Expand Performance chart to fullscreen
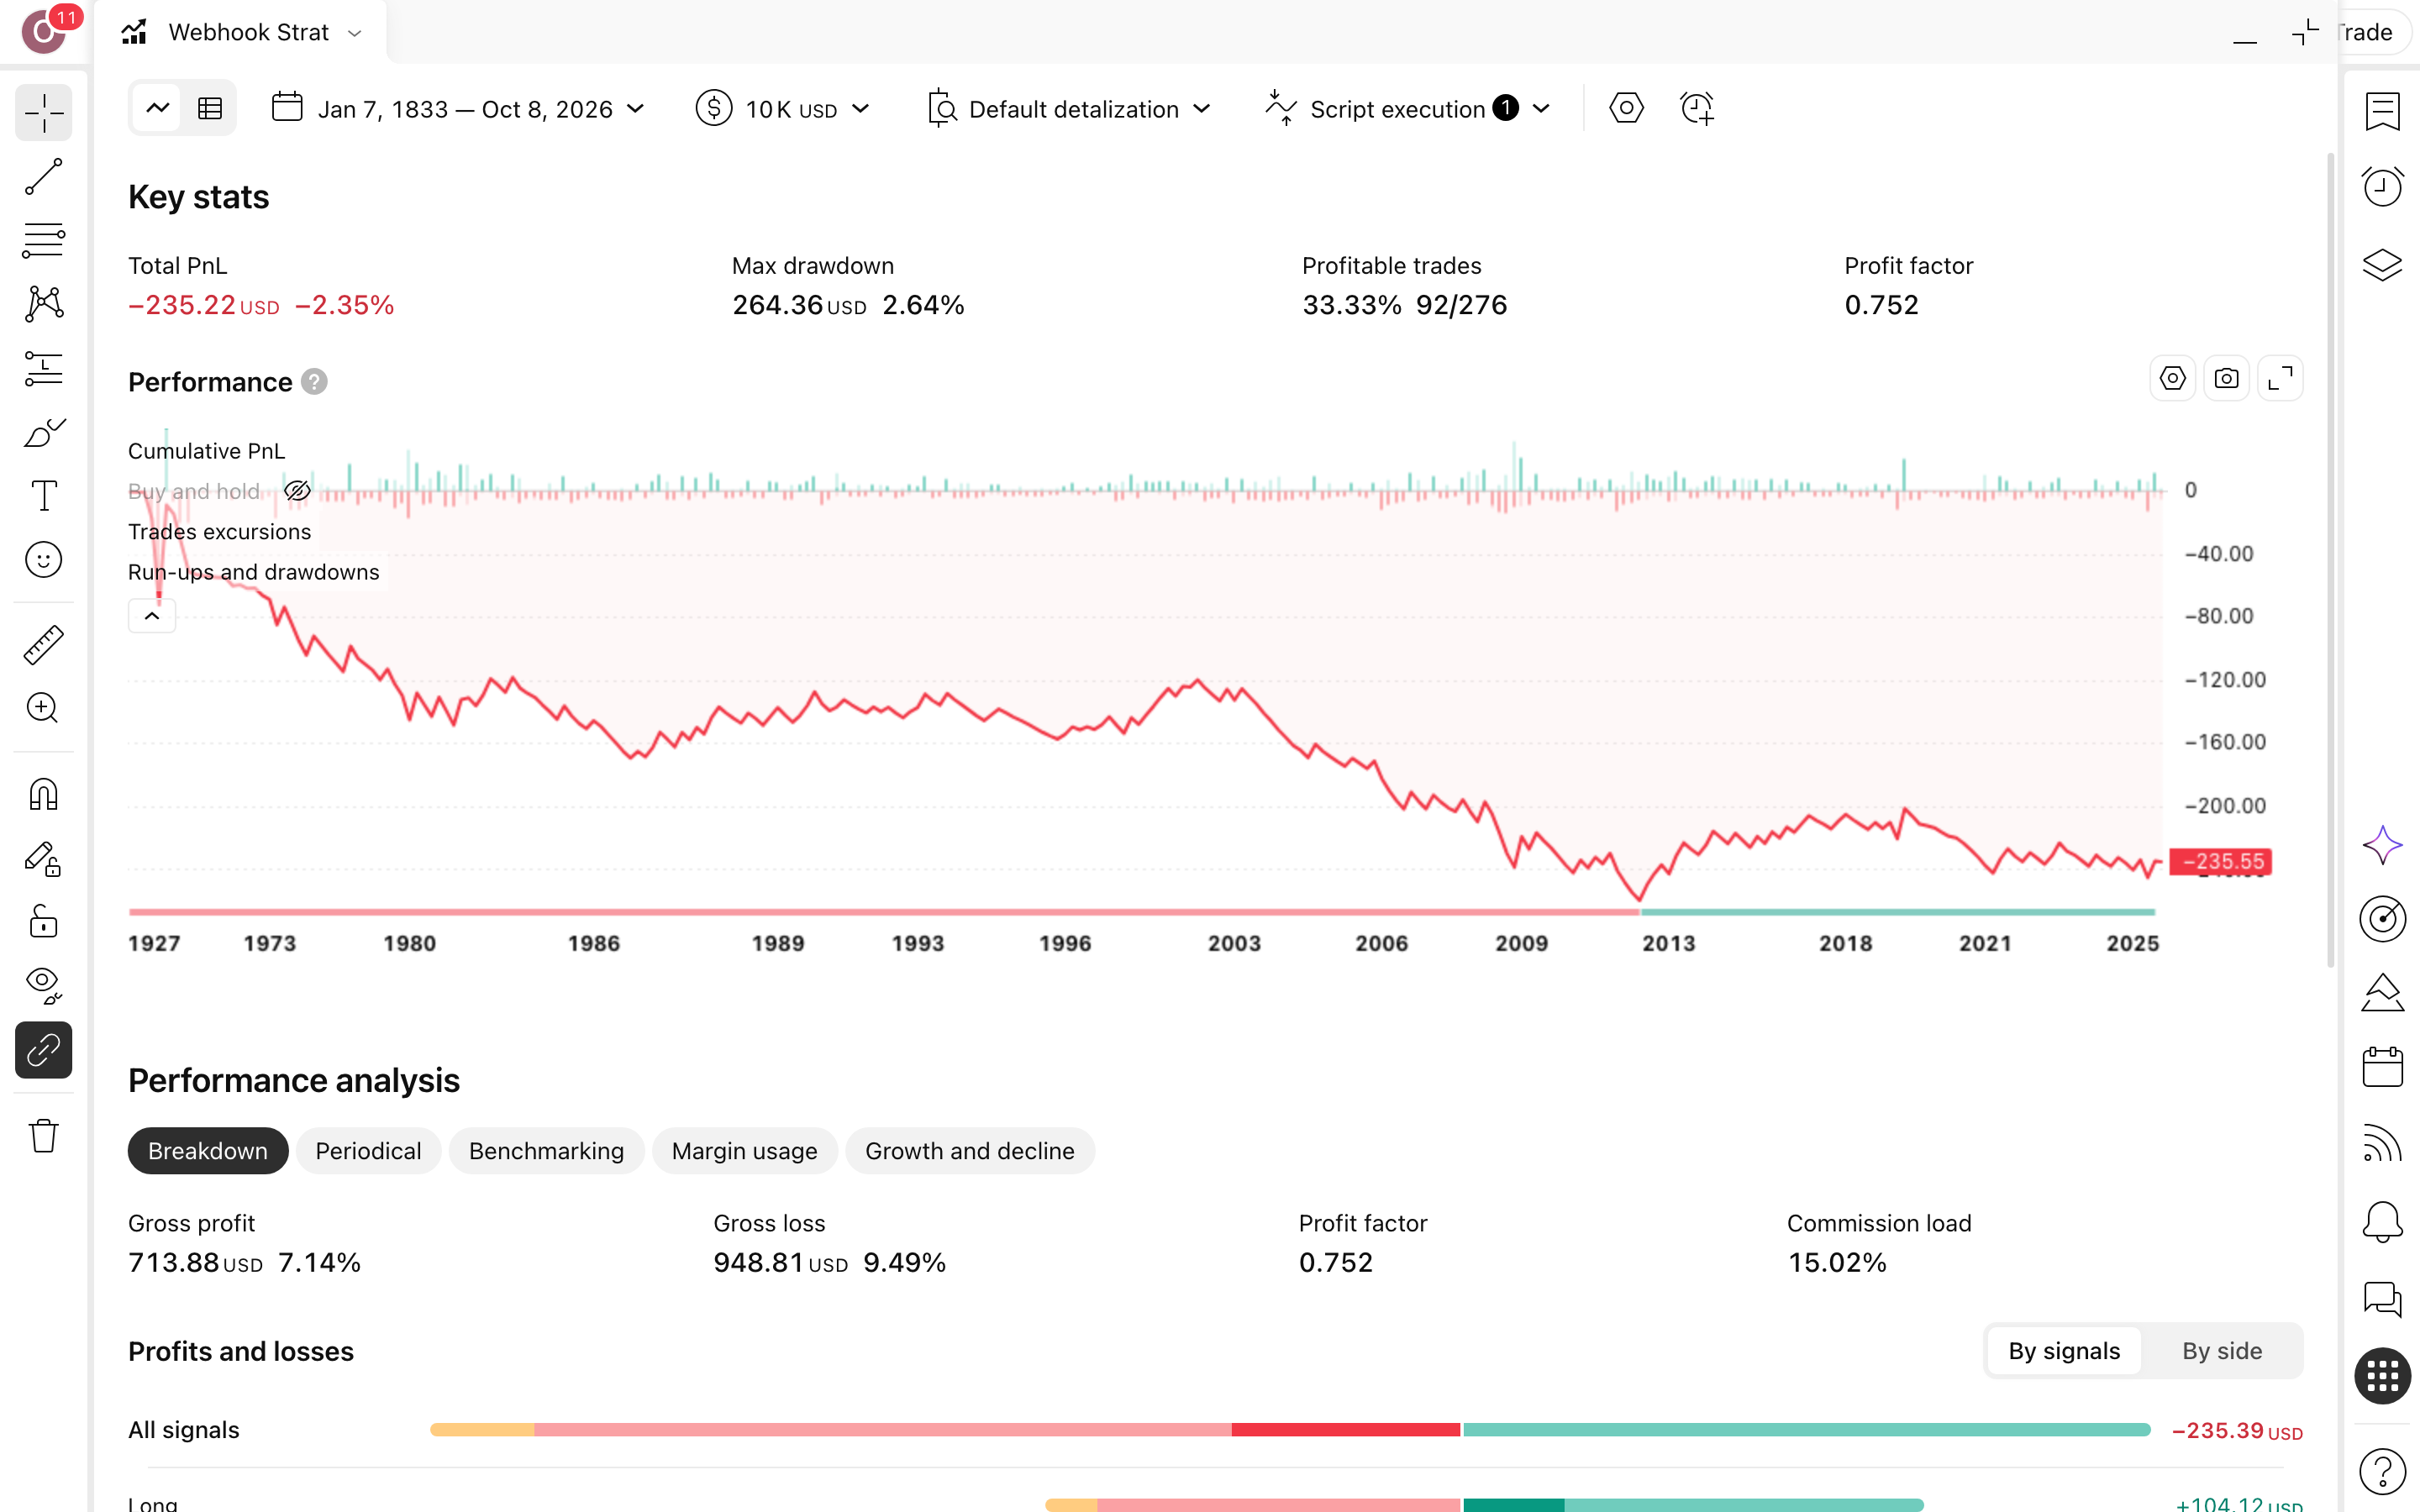This screenshot has height=1512, width=2420. click(x=2280, y=379)
